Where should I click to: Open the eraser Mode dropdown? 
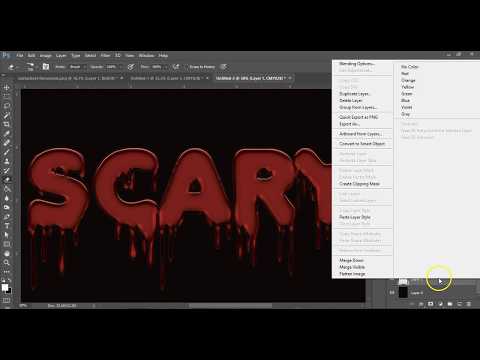pyautogui.click(x=77, y=67)
